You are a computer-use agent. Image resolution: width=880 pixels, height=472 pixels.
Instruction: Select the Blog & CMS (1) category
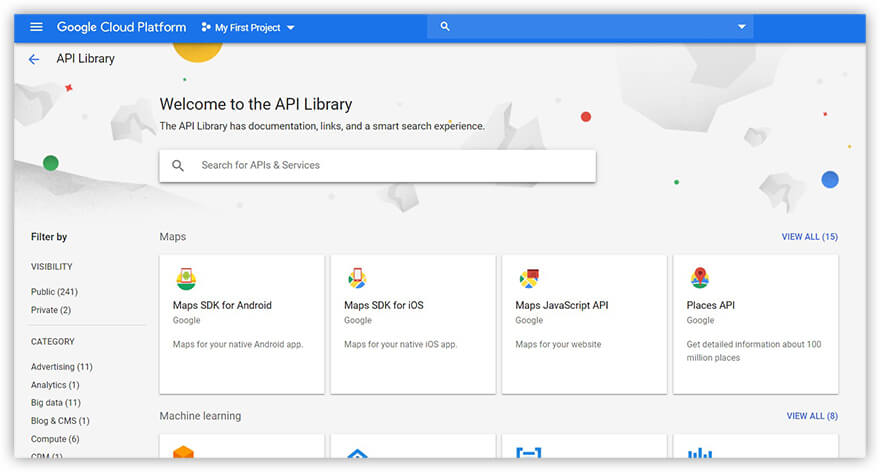60,421
